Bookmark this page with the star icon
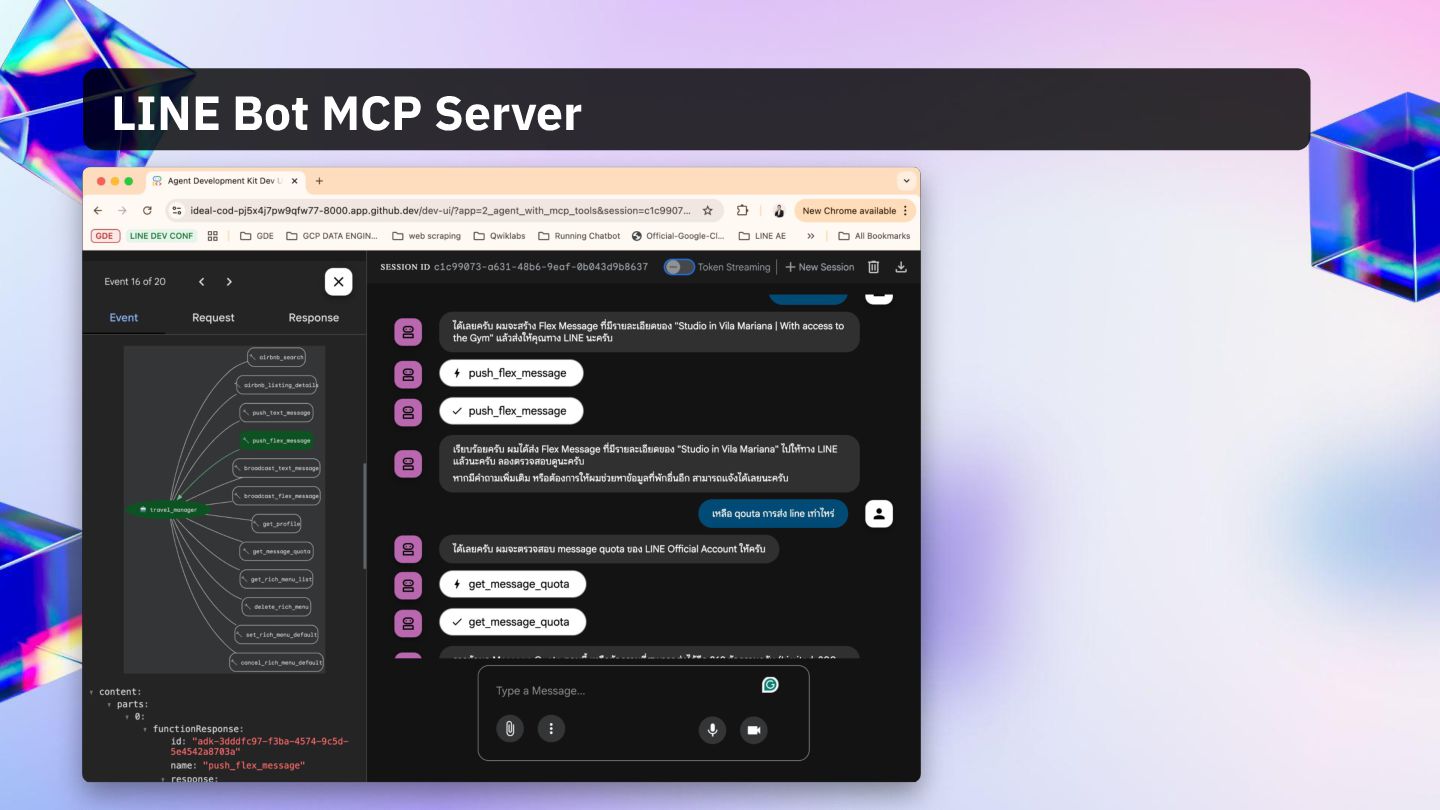Viewport: 1440px width, 810px height. coord(707,211)
